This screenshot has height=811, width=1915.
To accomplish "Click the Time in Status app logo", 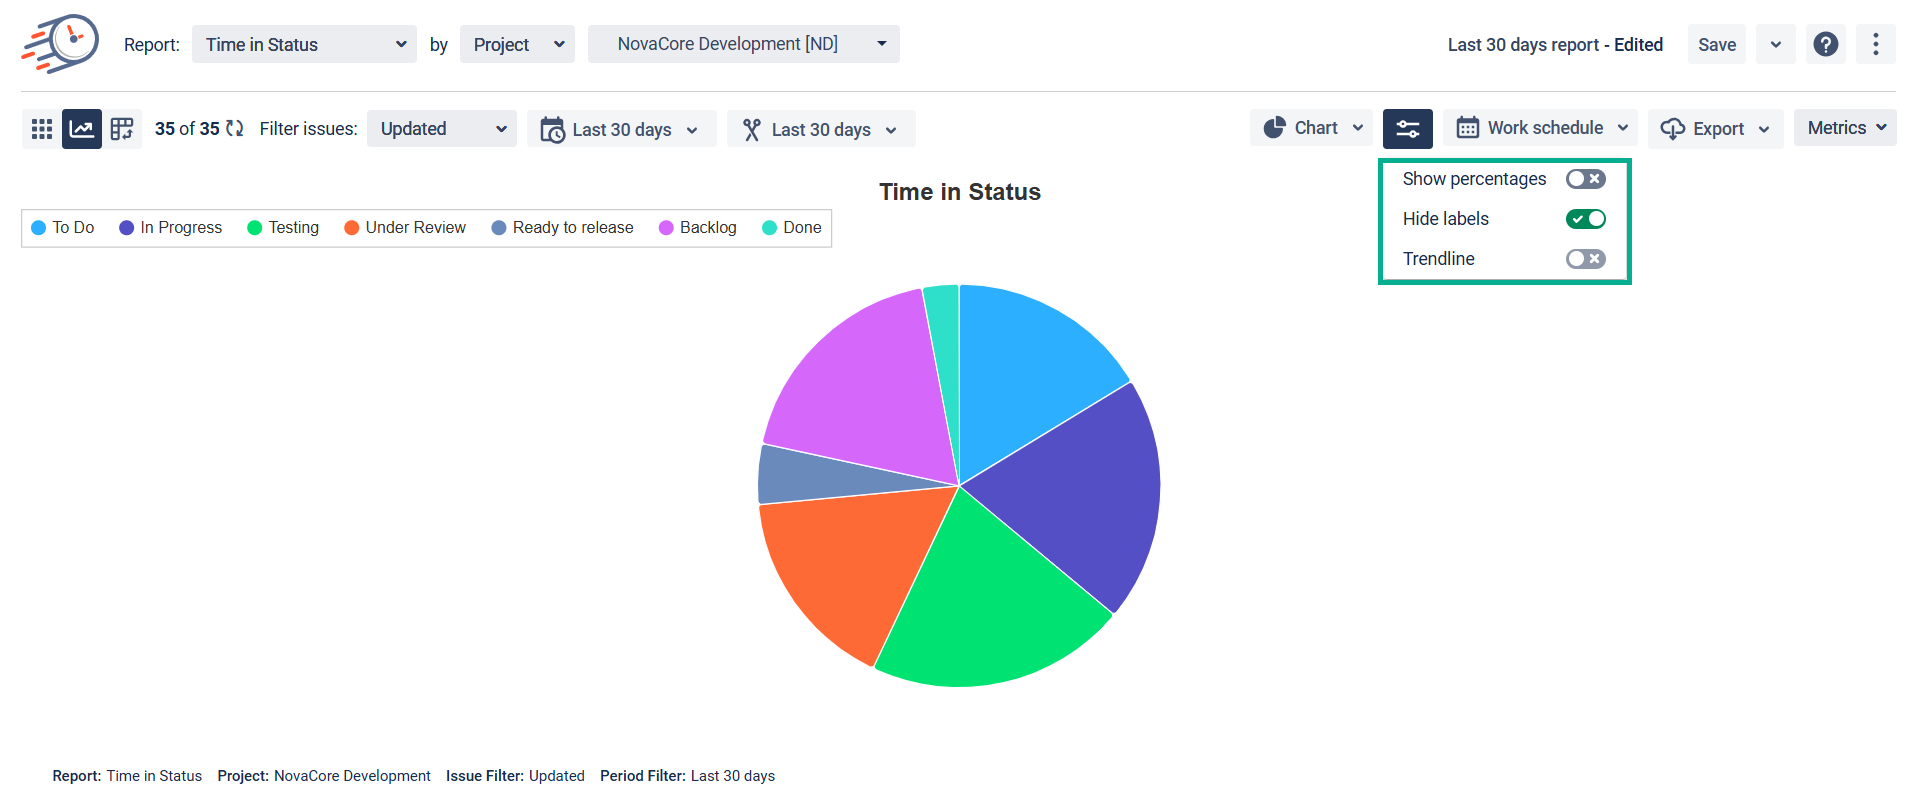I will click(x=61, y=44).
